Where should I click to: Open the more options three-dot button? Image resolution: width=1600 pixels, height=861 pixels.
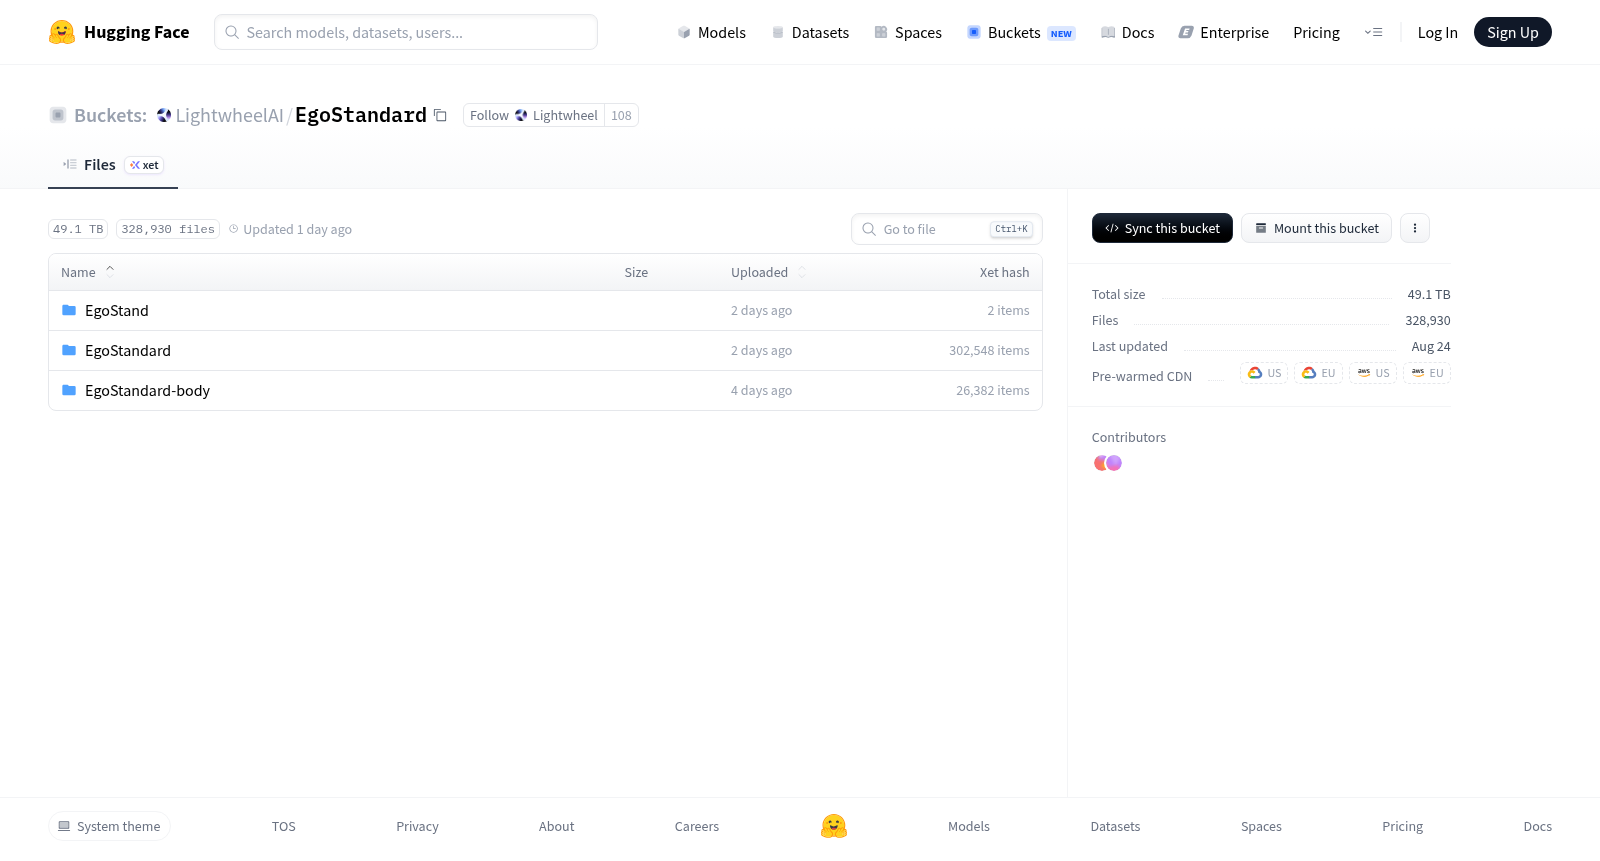tap(1415, 228)
